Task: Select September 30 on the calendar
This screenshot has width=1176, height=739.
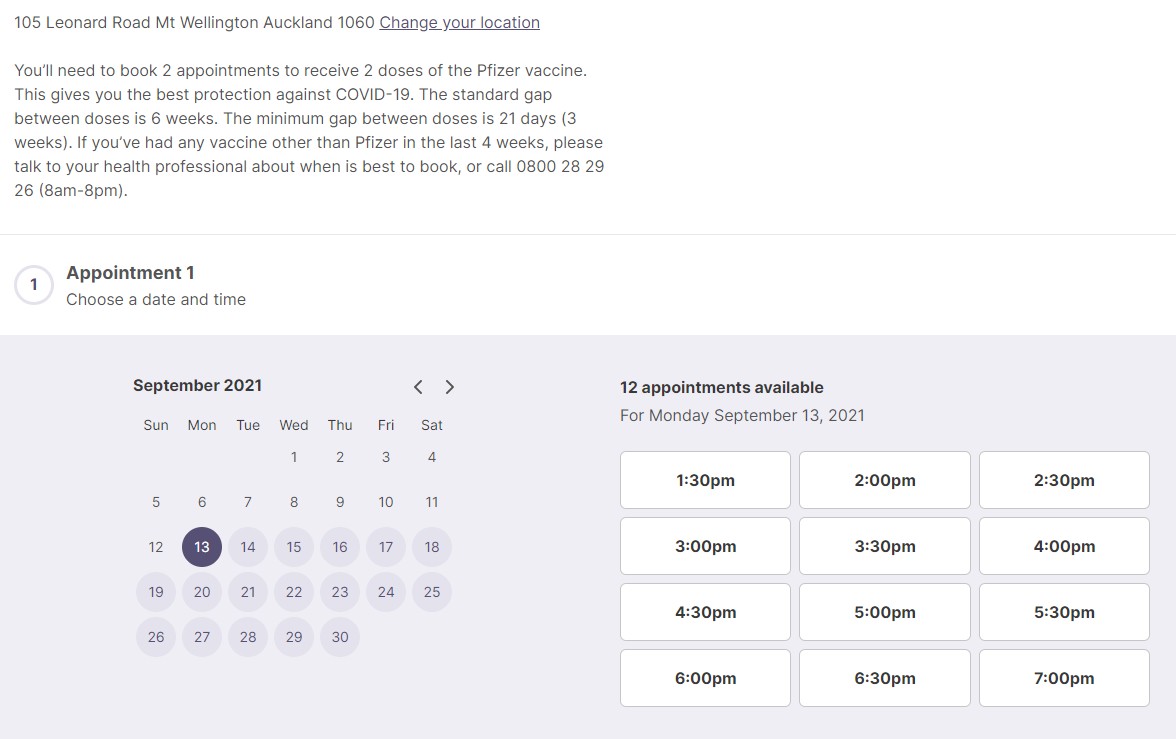Action: point(340,637)
